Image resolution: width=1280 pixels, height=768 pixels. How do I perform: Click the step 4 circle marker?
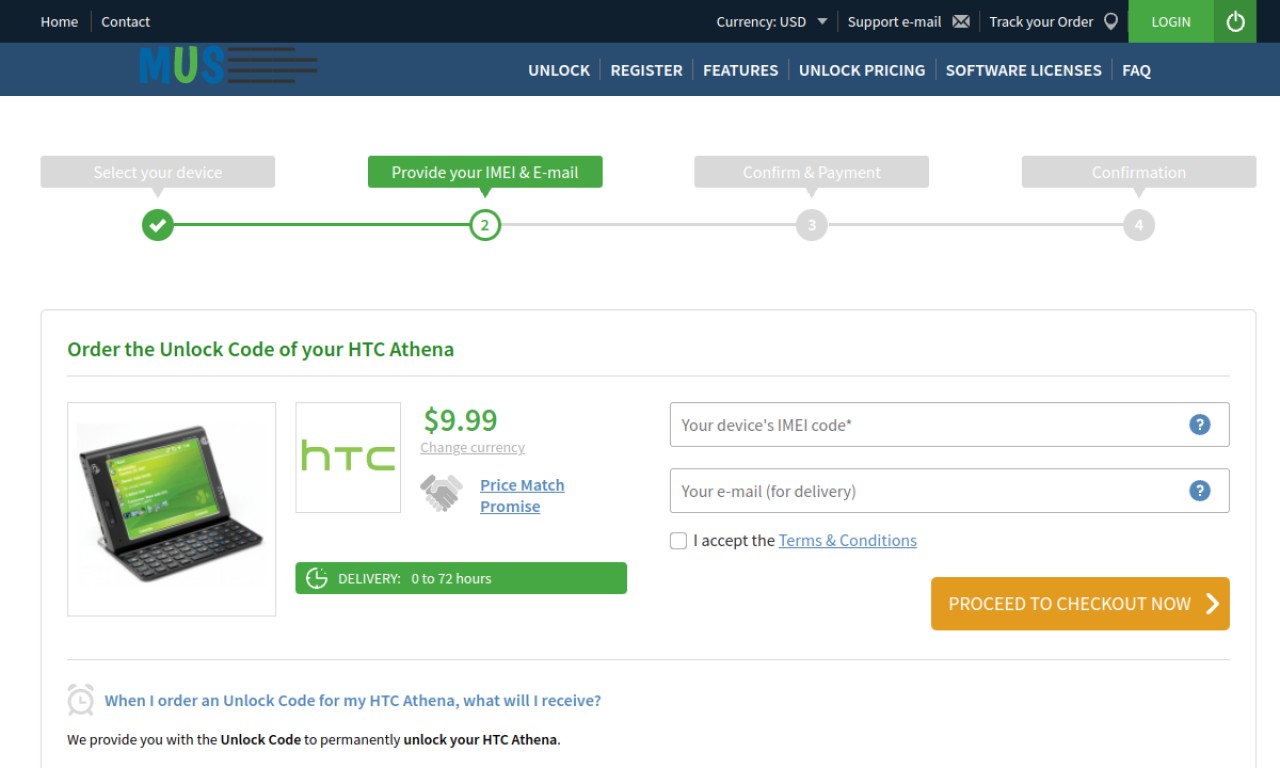coord(1139,225)
